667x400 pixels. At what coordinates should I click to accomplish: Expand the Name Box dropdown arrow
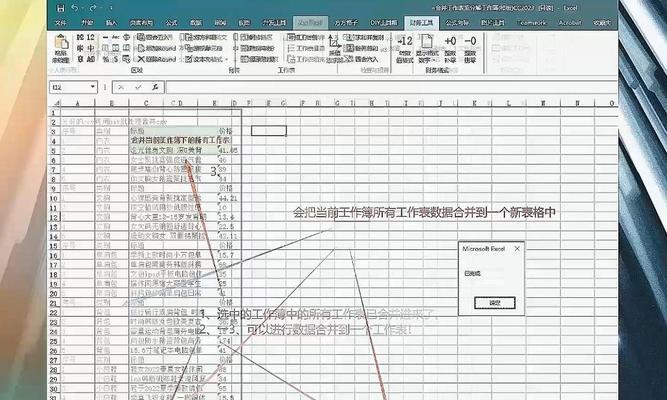[x=93, y=87]
